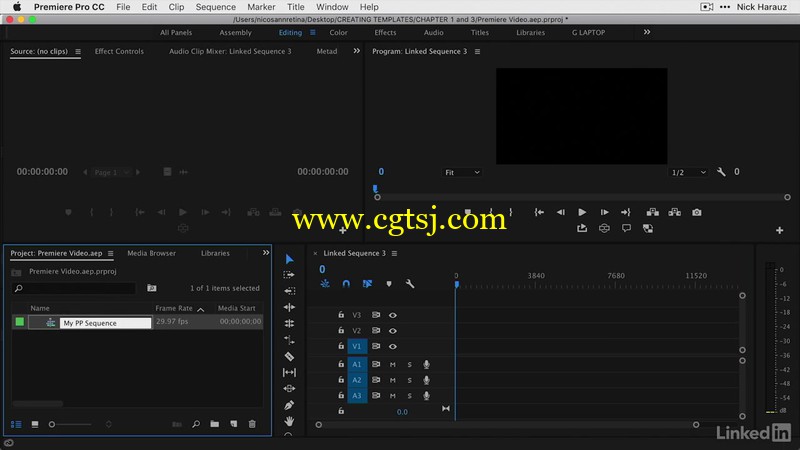Mute audio track A1
The image size is (800, 450).
point(392,365)
